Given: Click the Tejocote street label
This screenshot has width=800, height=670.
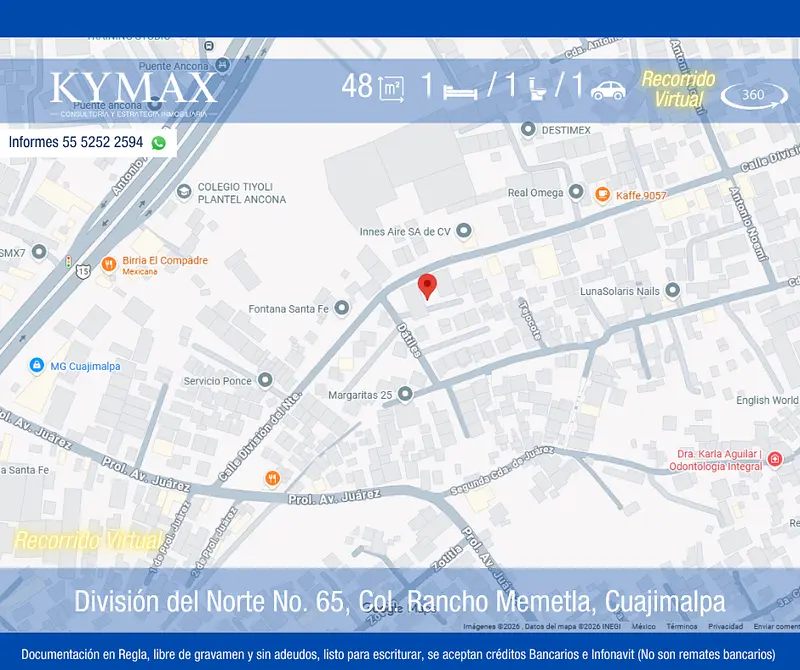Looking at the screenshot, I should [530, 320].
